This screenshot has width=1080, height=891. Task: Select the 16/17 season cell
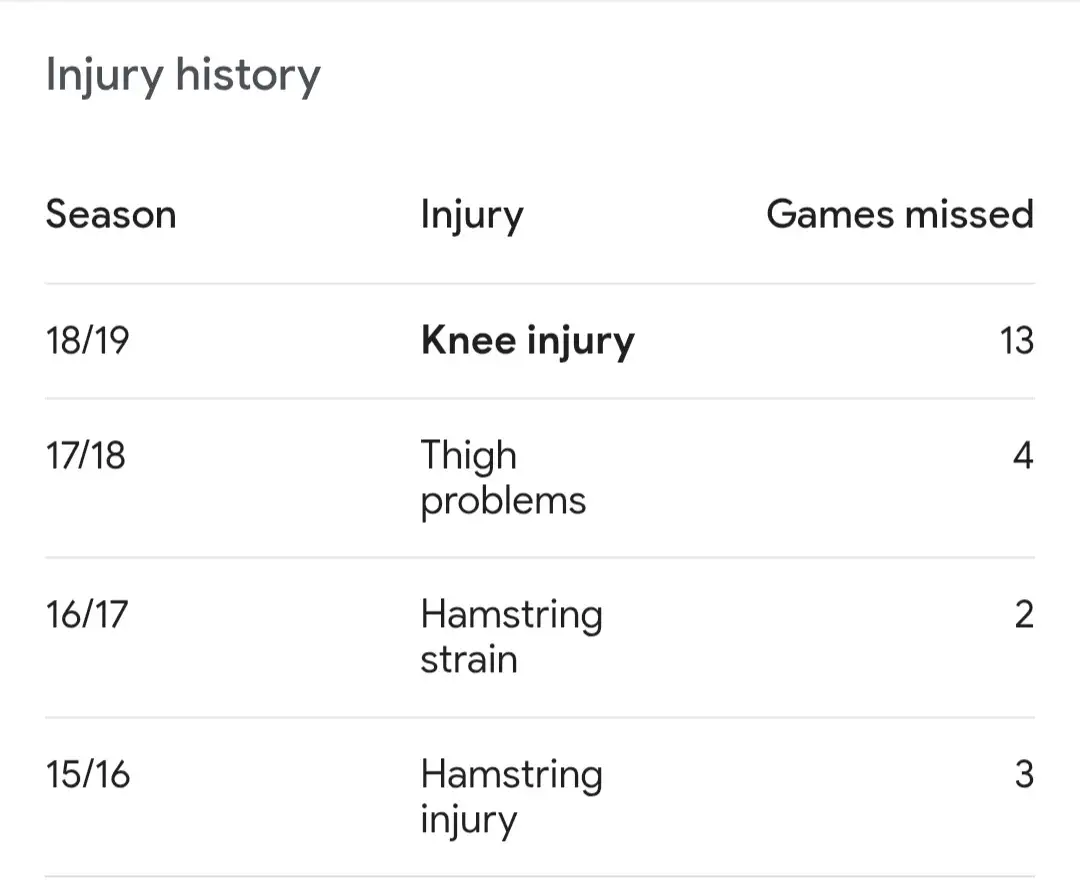pyautogui.click(x=87, y=614)
